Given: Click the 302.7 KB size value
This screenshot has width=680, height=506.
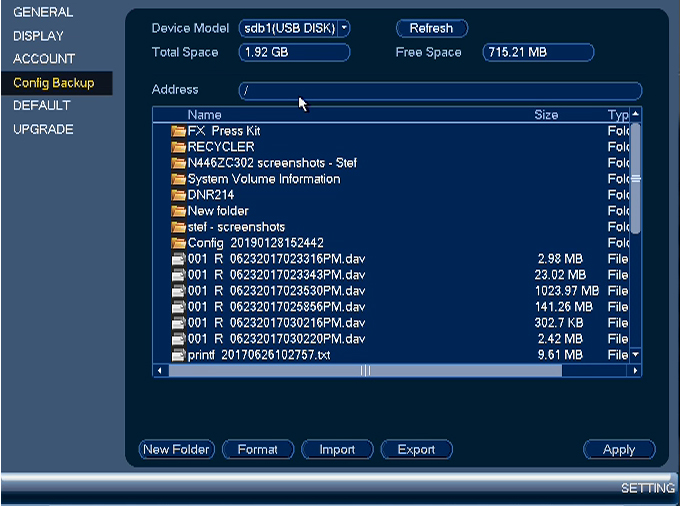Looking at the screenshot, I should [559, 323].
